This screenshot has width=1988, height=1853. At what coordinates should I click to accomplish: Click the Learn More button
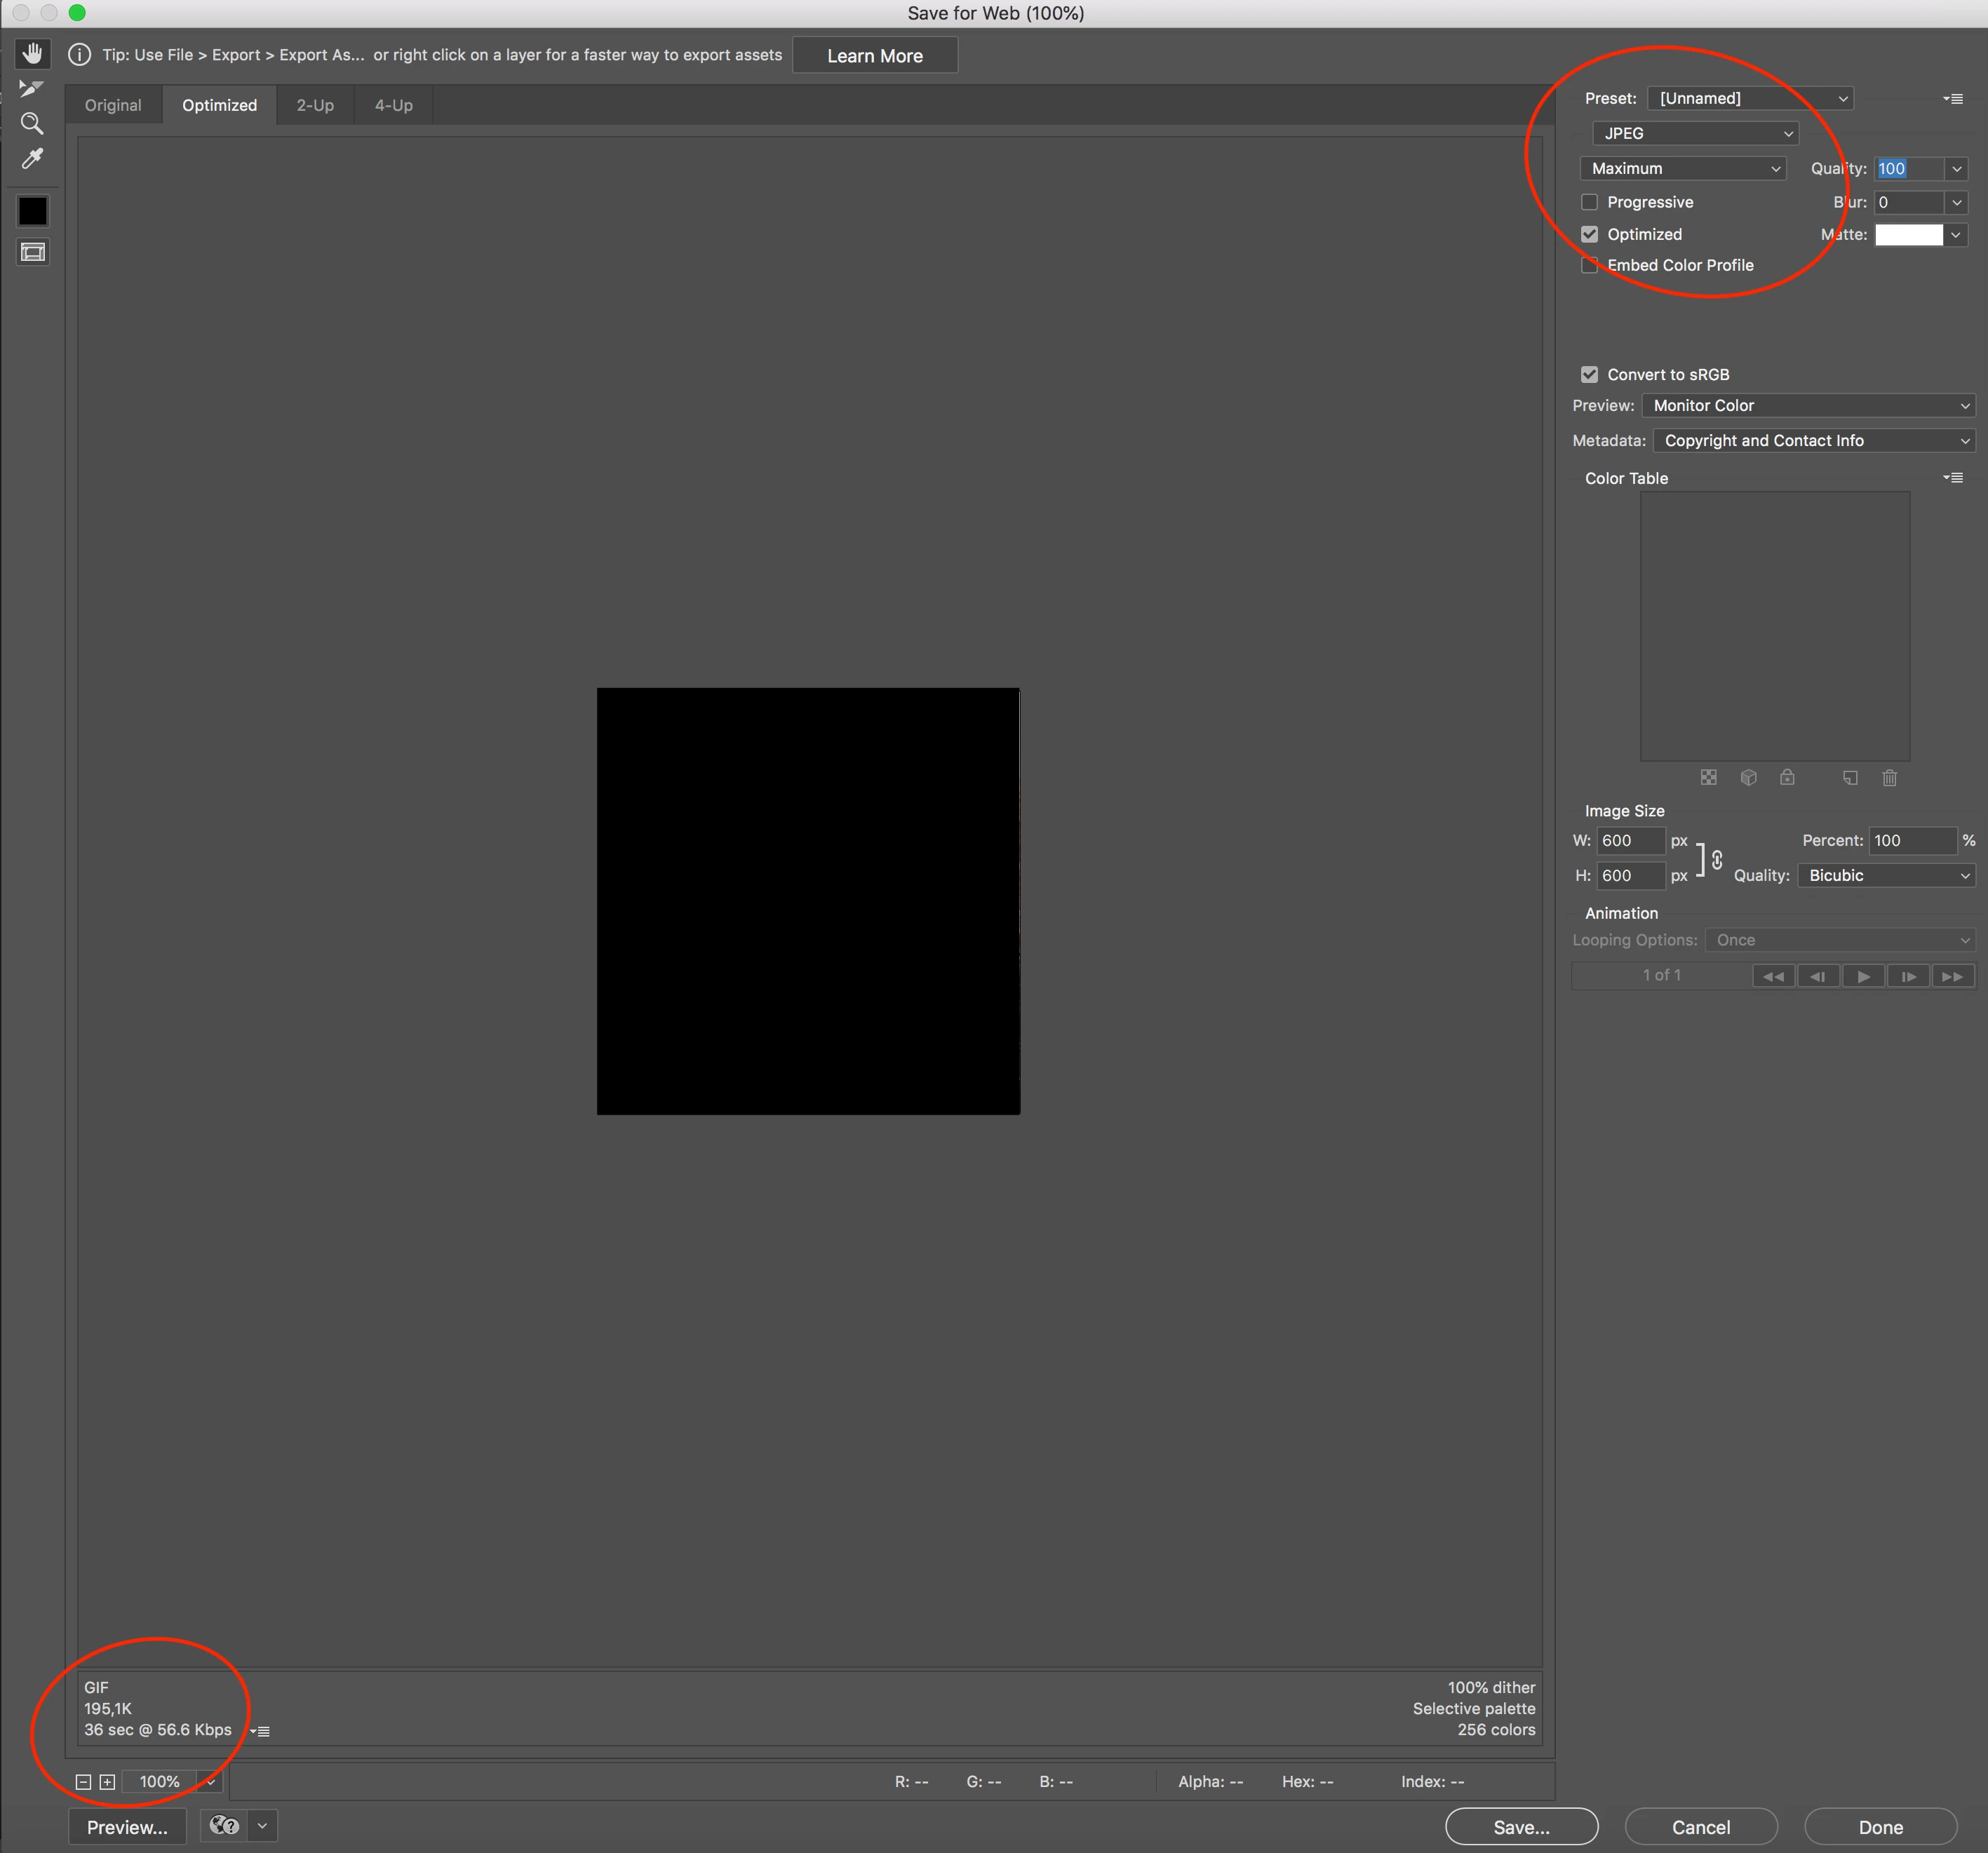point(874,56)
